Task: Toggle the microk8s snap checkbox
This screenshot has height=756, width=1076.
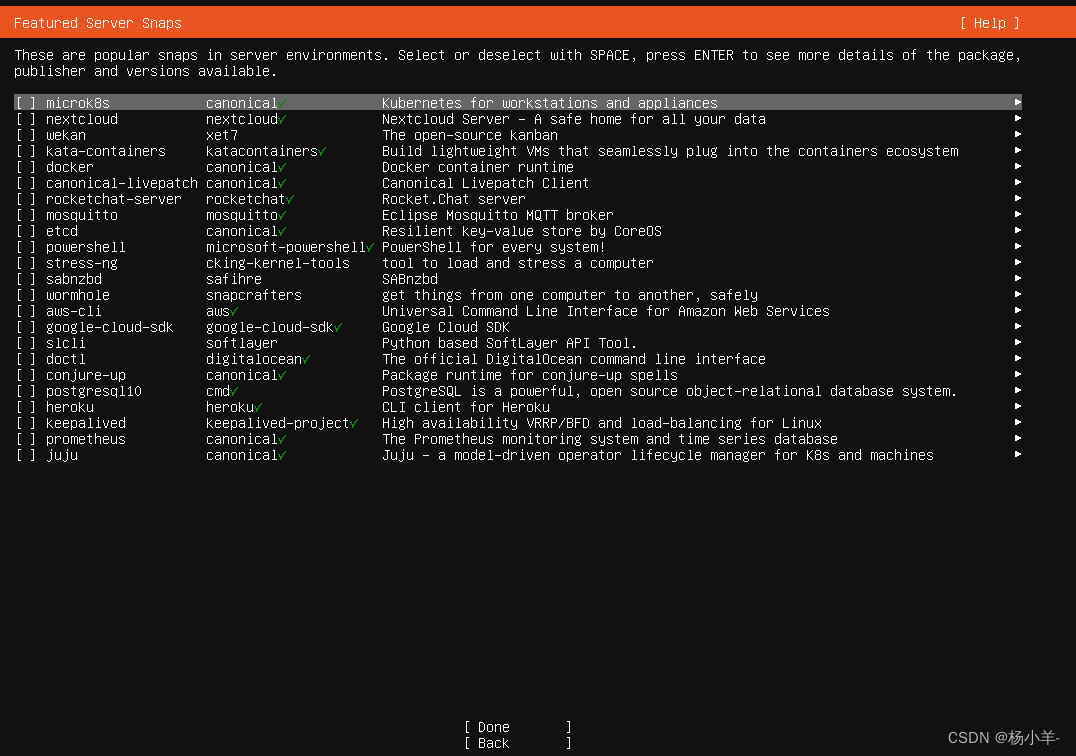Action: point(26,103)
